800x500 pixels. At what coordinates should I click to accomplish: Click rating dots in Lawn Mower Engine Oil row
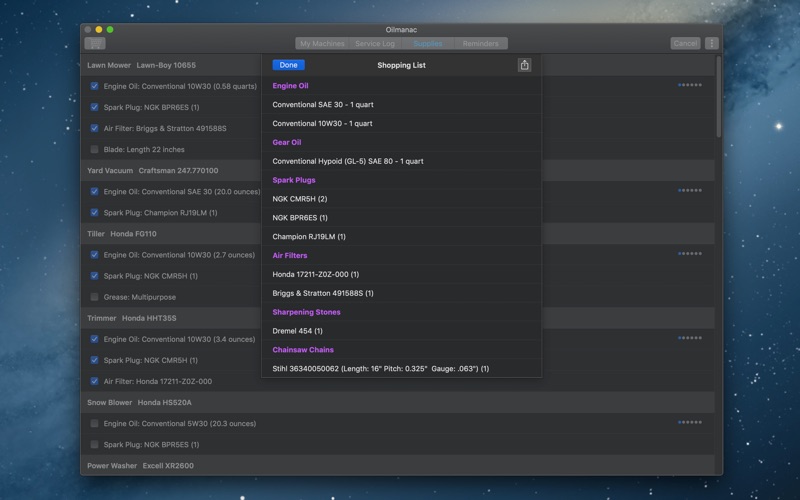[690, 85]
